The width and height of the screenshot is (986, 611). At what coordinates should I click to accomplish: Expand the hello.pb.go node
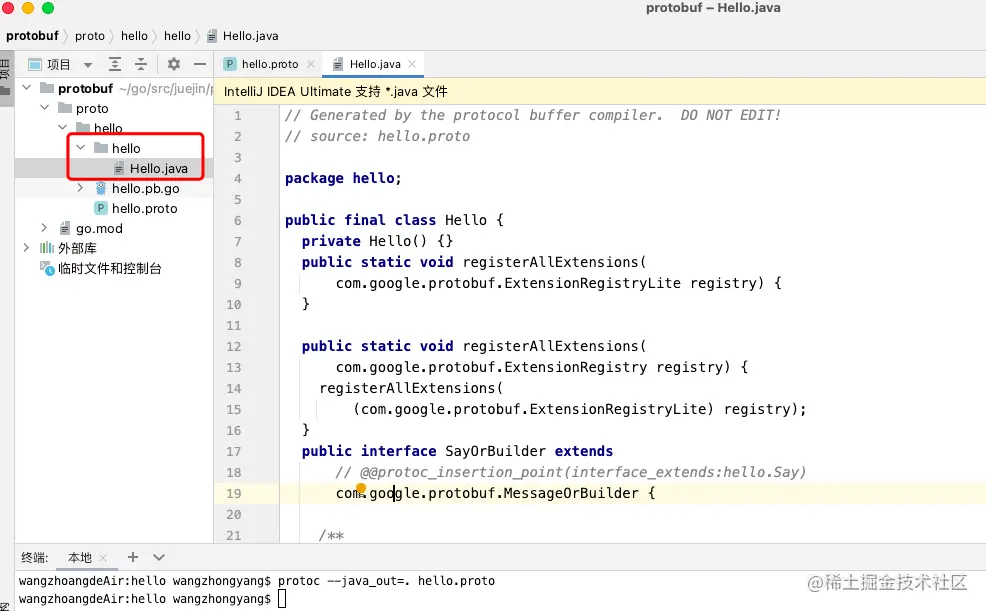(80, 188)
